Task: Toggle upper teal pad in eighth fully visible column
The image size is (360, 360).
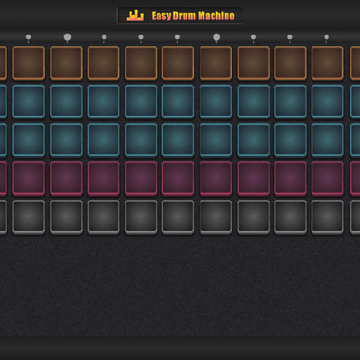Action: point(290,102)
